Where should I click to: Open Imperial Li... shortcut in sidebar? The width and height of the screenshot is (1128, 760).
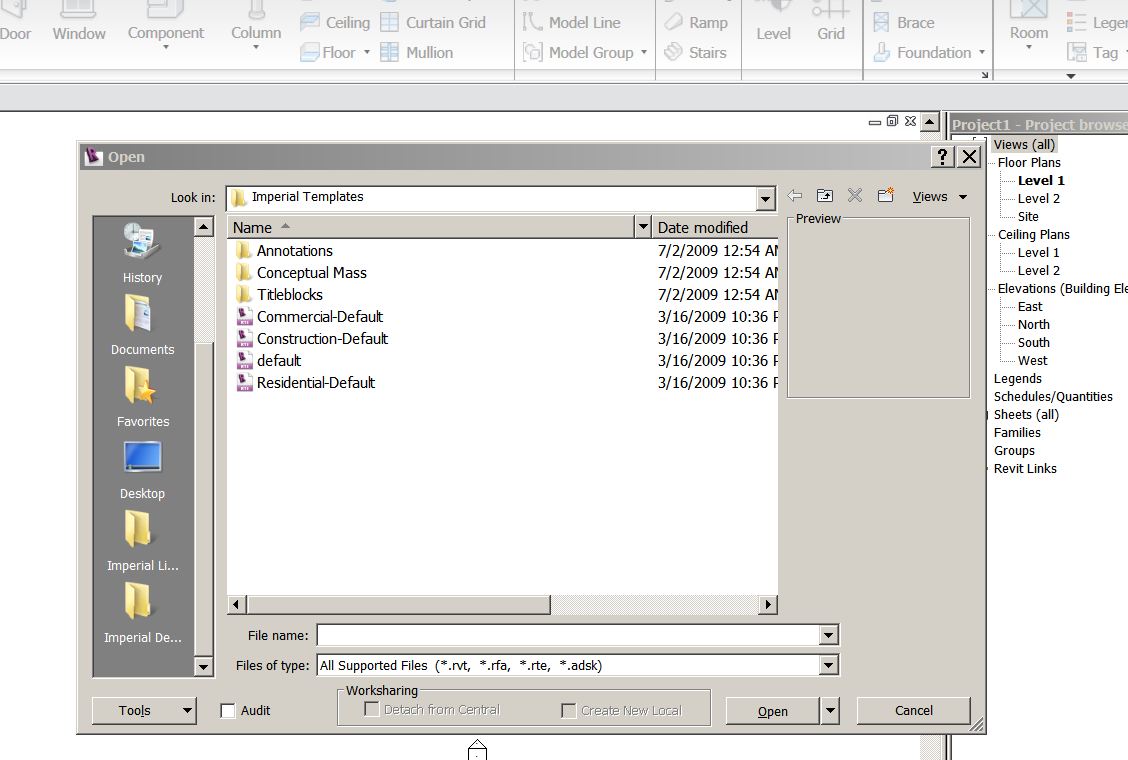pyautogui.click(x=142, y=541)
